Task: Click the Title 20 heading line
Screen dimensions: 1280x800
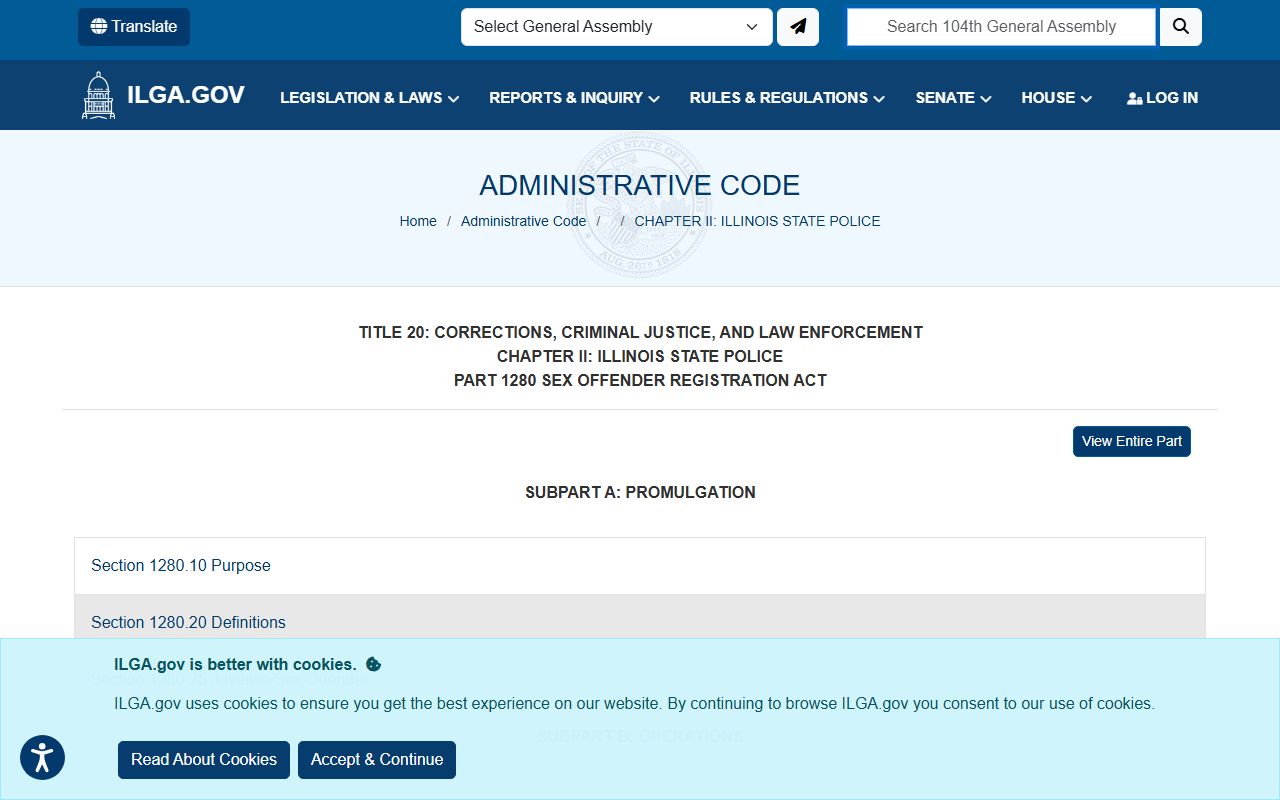Action: pyautogui.click(x=640, y=332)
